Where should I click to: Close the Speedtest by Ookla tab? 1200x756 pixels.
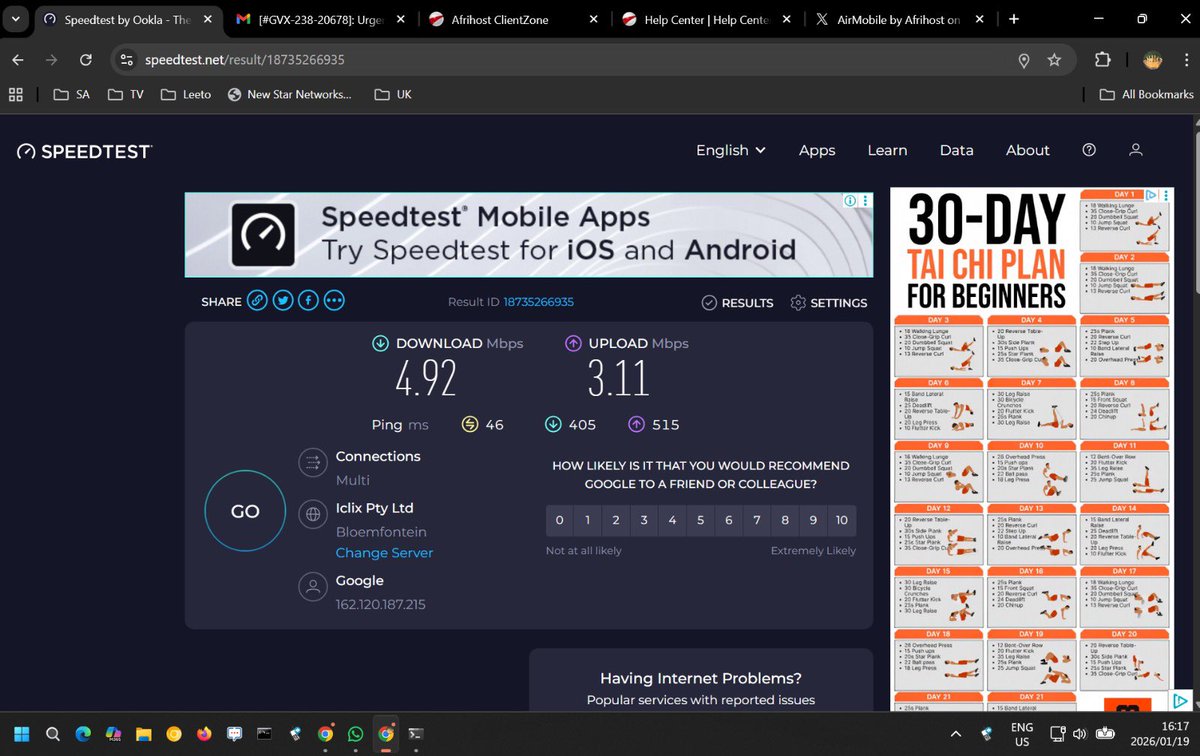pos(206,19)
